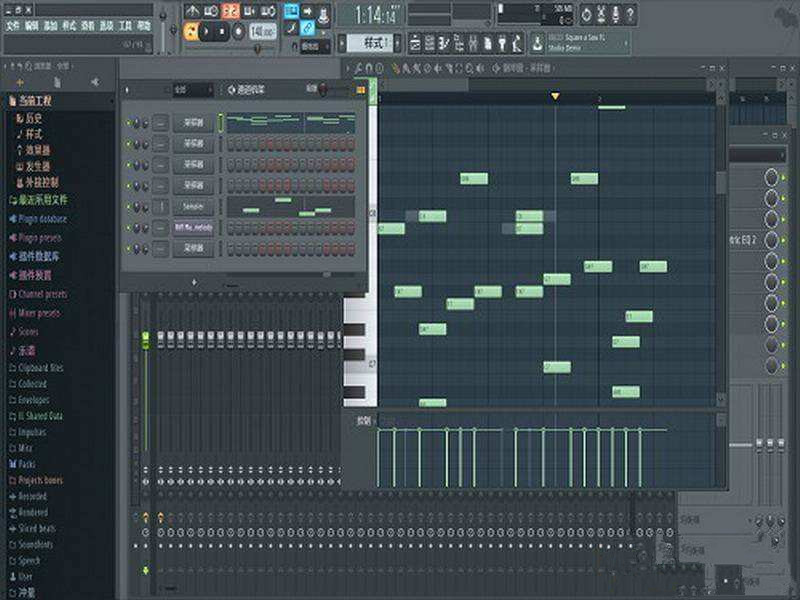Click the tempo display showing 140

click(x=262, y=31)
